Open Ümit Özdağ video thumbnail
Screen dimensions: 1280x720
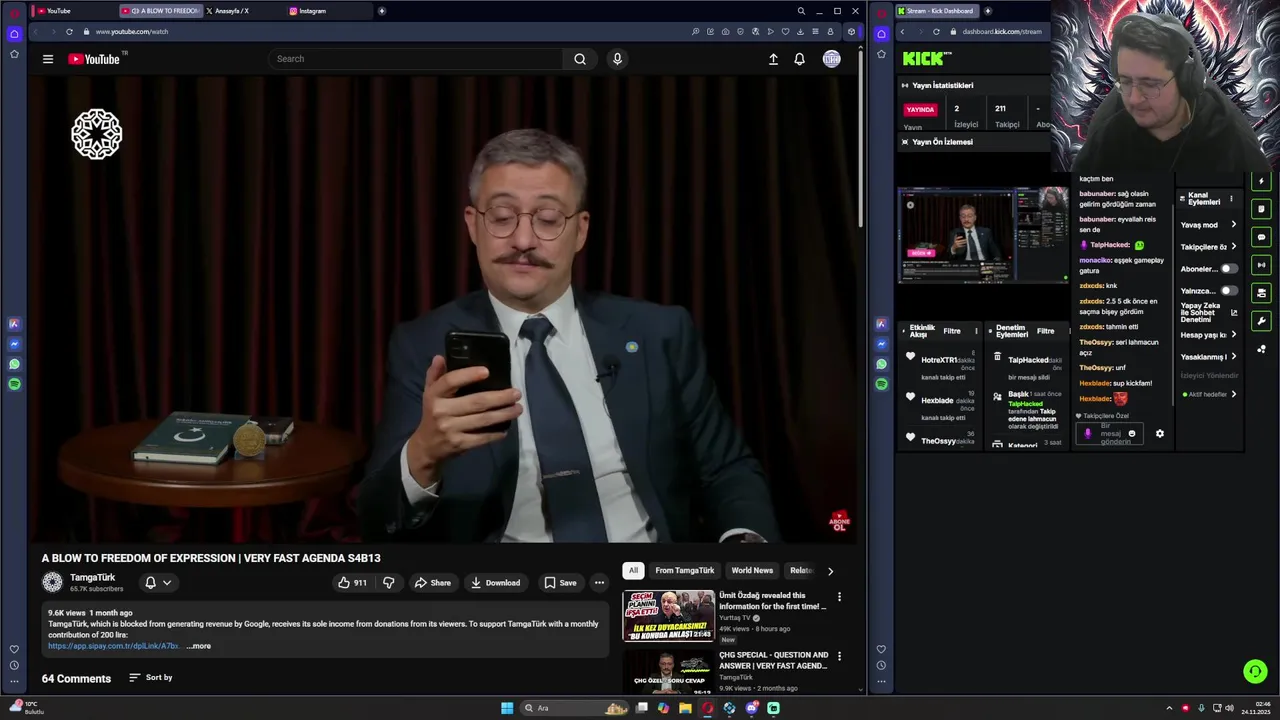coord(669,616)
